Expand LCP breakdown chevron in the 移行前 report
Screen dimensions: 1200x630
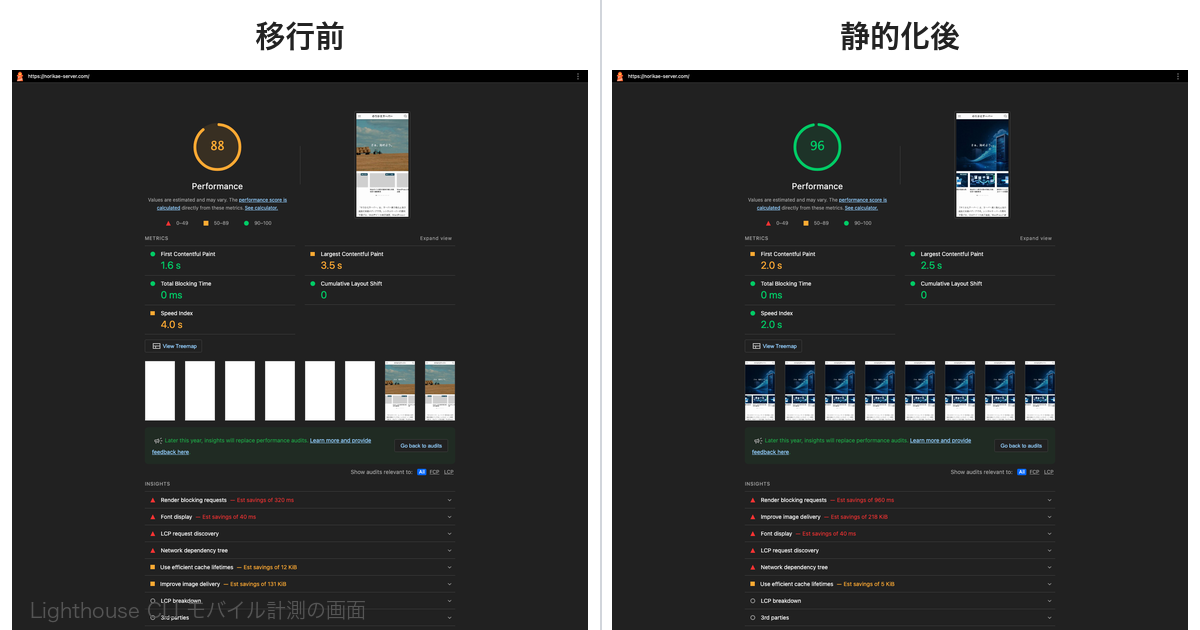tap(449, 601)
